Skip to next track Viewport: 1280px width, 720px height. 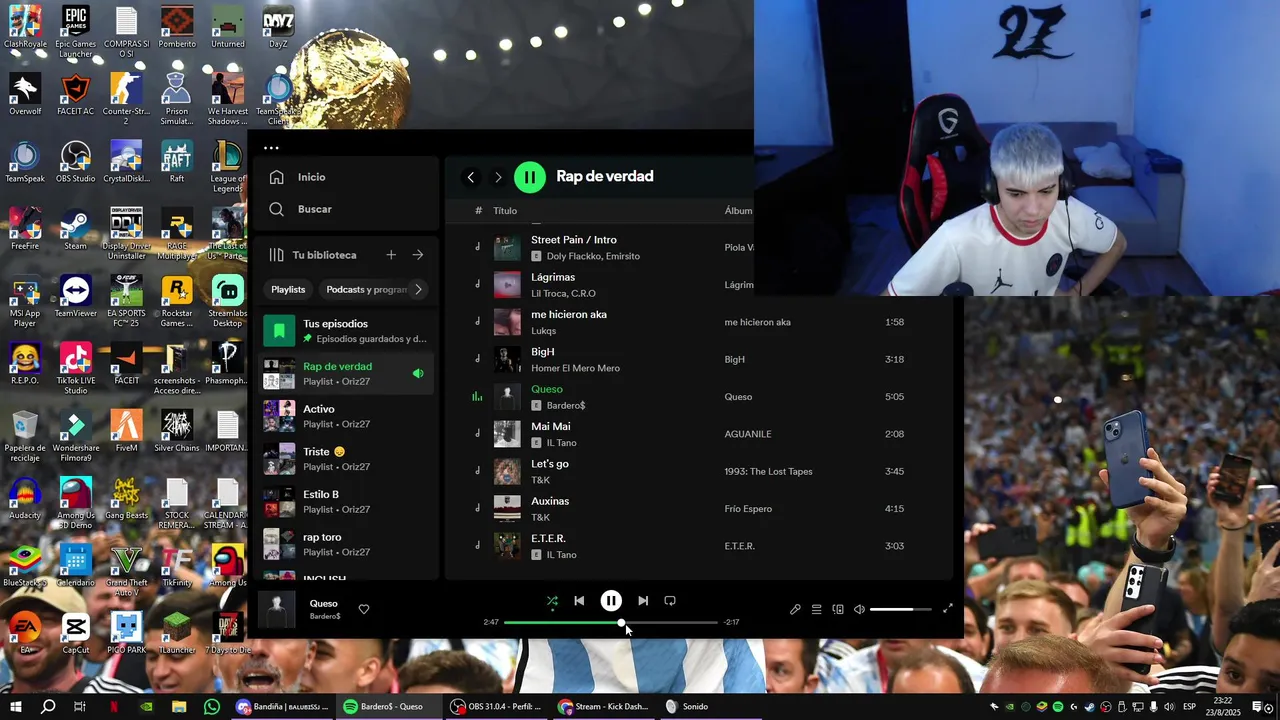click(643, 601)
